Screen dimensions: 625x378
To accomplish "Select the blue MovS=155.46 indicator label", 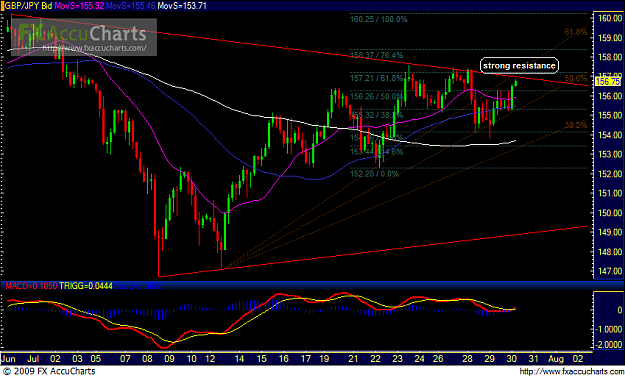I will [131, 6].
